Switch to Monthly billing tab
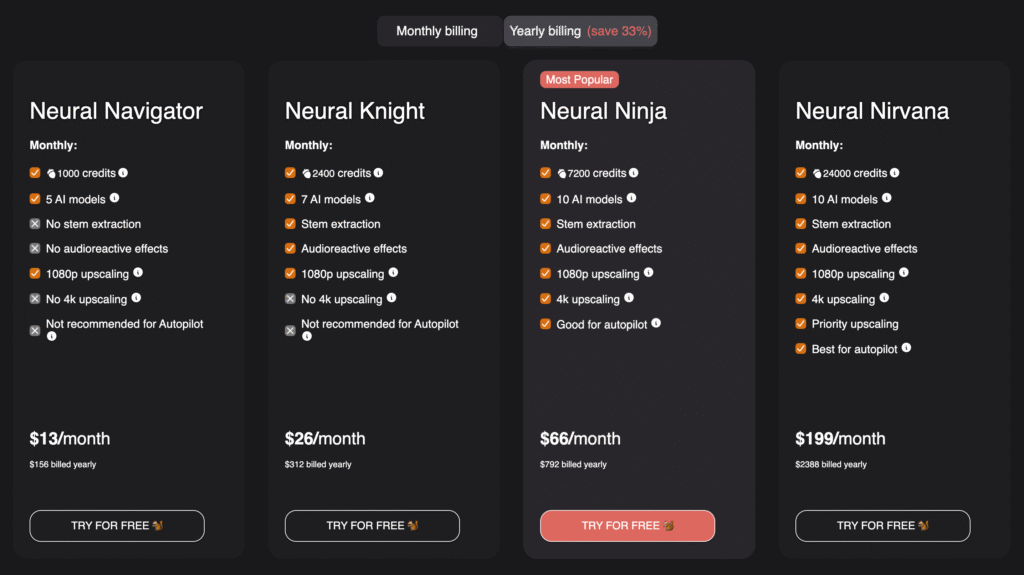 (x=437, y=31)
